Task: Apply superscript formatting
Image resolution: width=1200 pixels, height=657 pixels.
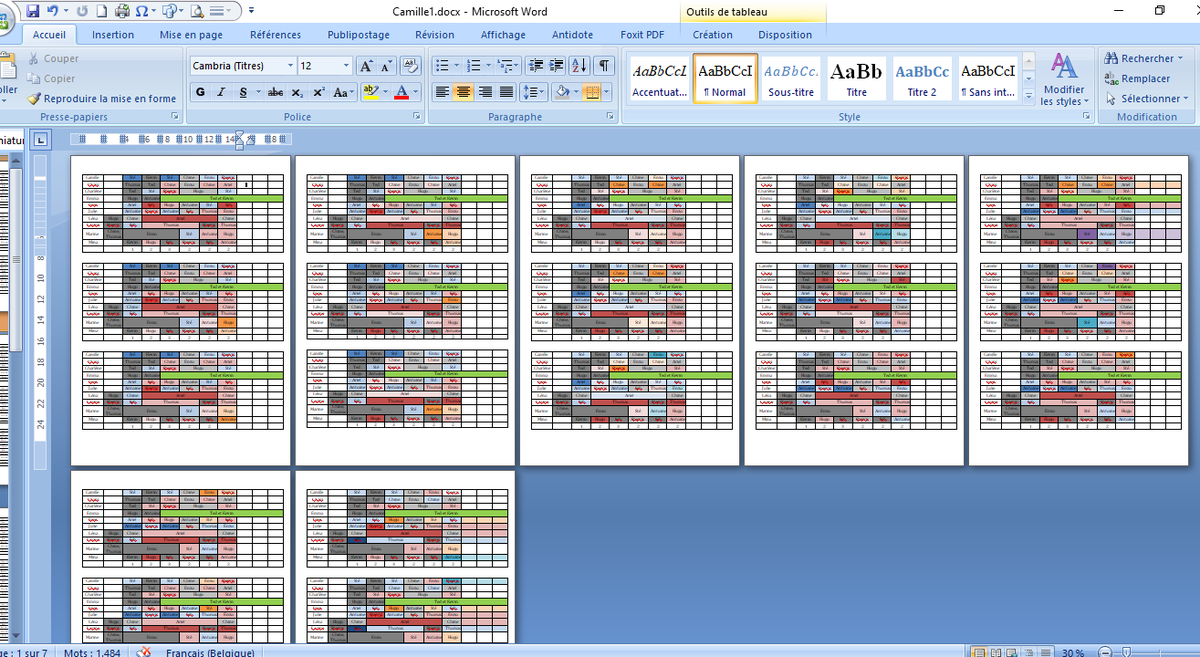Action: [x=318, y=92]
